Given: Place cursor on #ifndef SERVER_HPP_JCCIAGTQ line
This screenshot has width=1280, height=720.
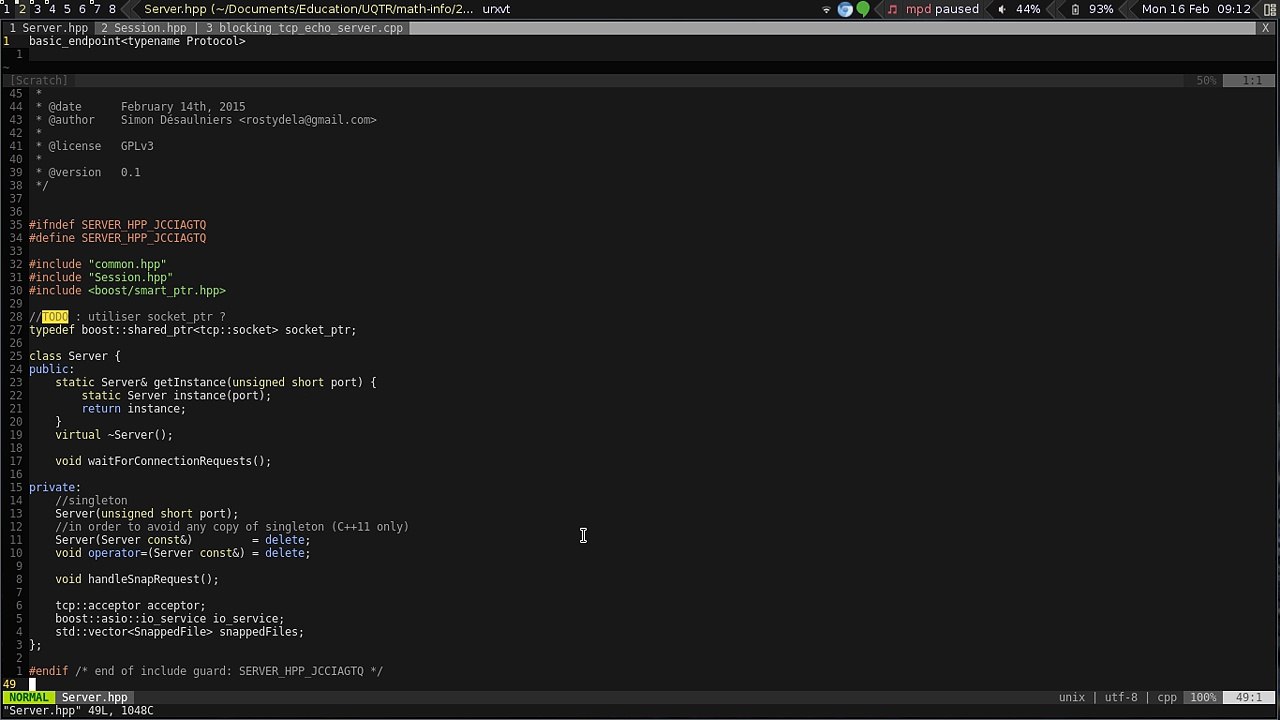Looking at the screenshot, I should [117, 225].
